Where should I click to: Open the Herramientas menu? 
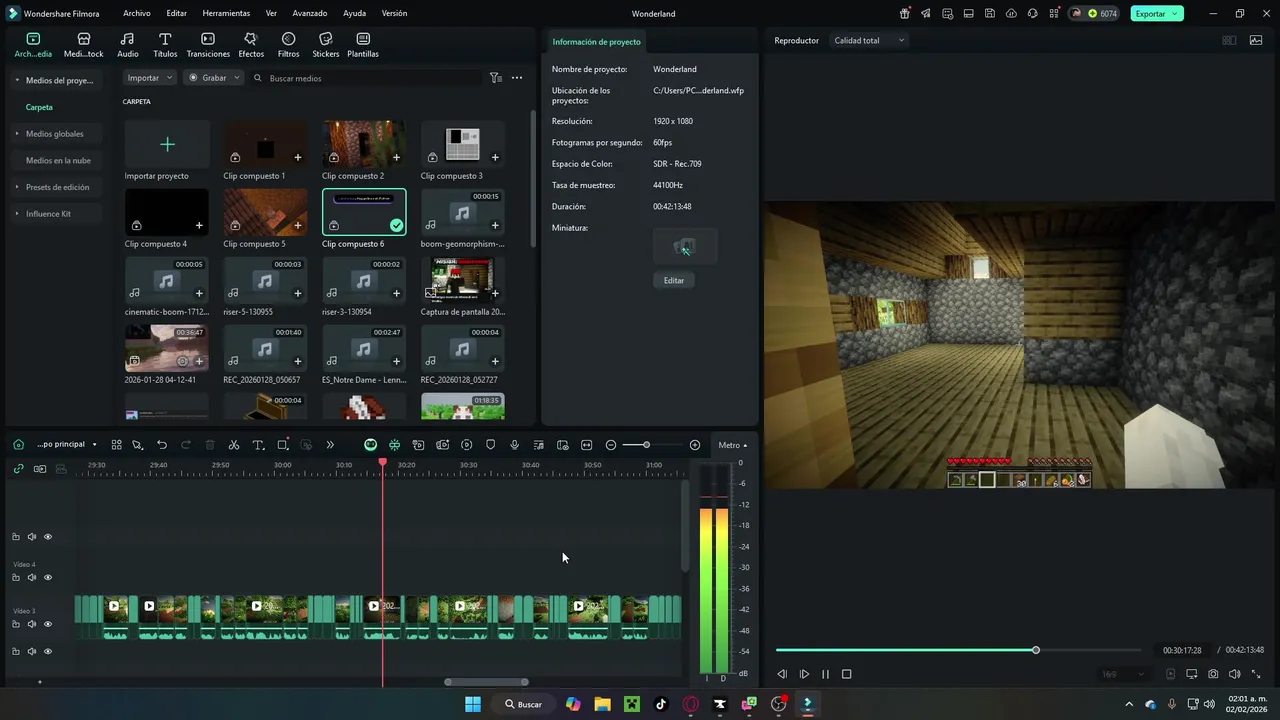pos(226,14)
